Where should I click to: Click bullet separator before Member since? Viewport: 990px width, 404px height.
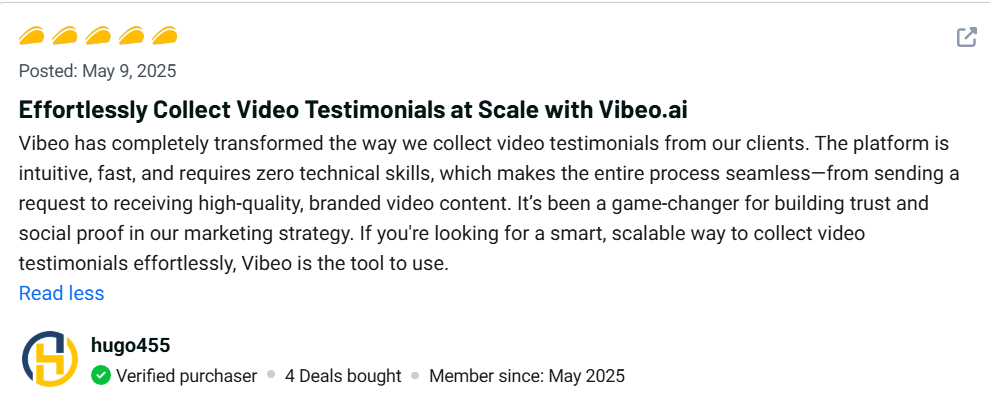415,376
